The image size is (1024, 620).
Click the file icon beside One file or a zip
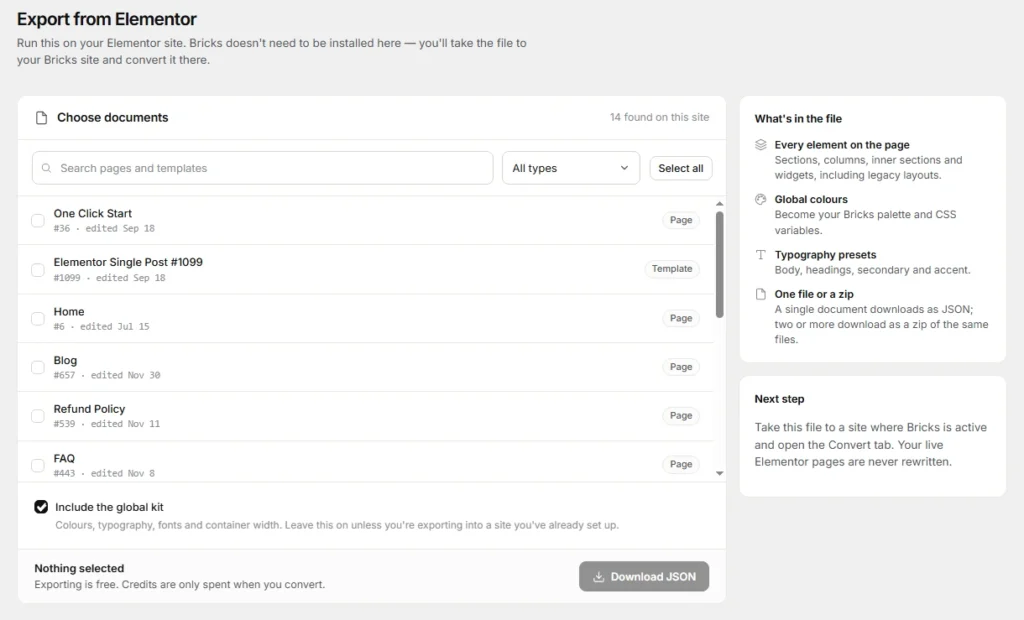point(760,294)
